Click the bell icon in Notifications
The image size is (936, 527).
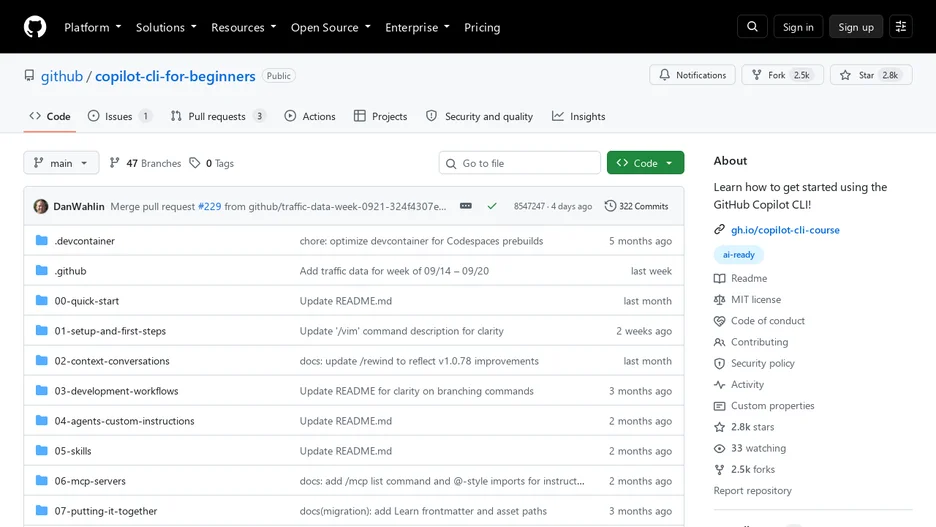coord(664,75)
